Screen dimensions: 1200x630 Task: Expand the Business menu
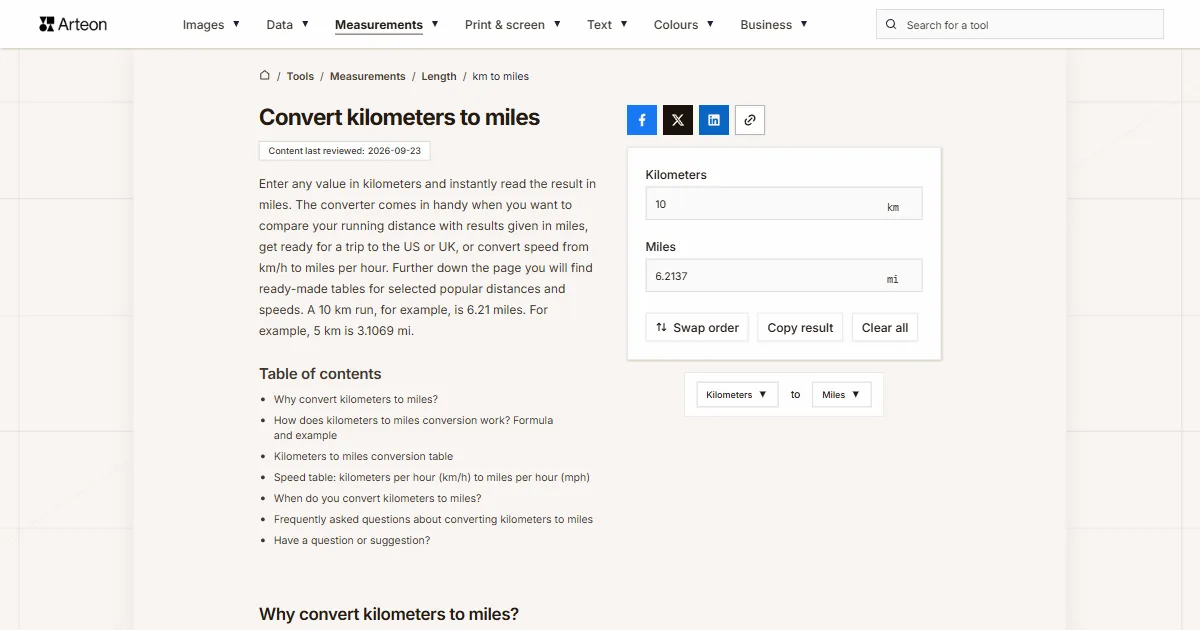tap(774, 25)
